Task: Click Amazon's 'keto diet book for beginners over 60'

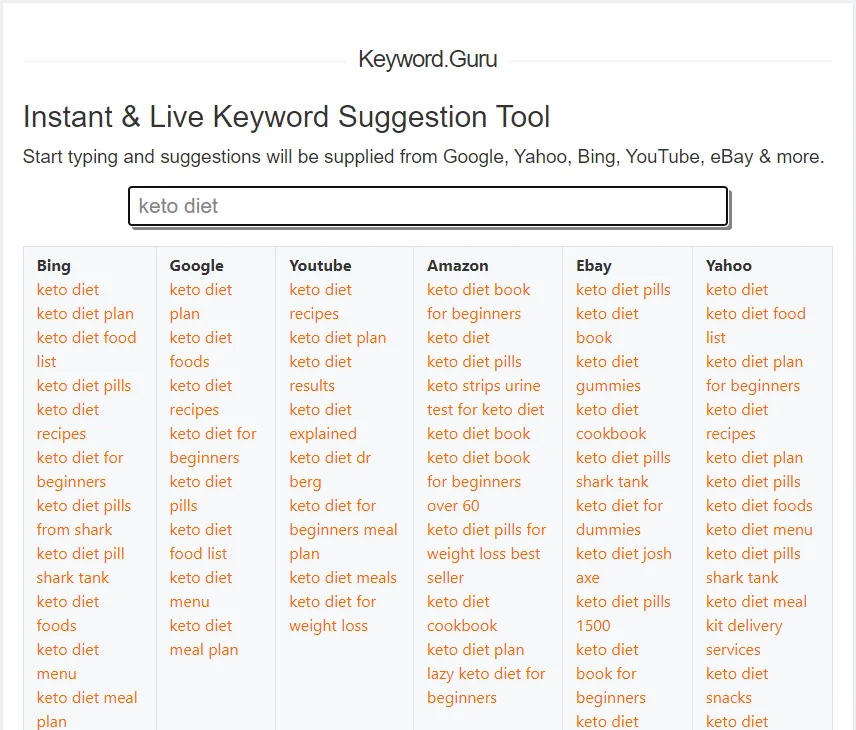Action: click(x=479, y=482)
